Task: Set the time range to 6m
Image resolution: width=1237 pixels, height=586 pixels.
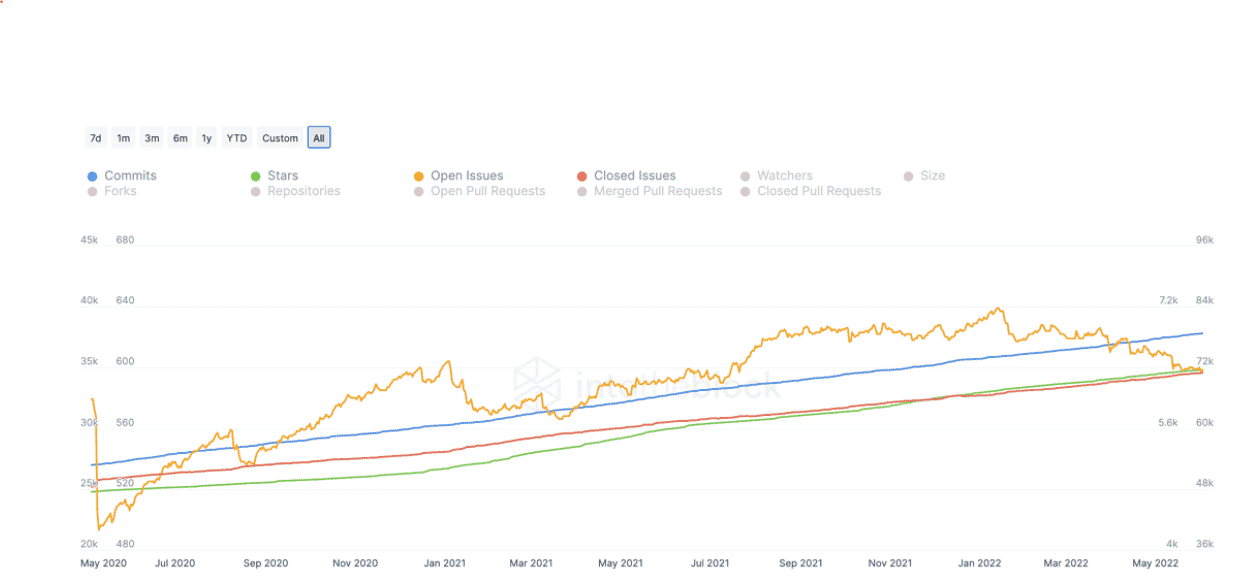Action: (x=180, y=138)
